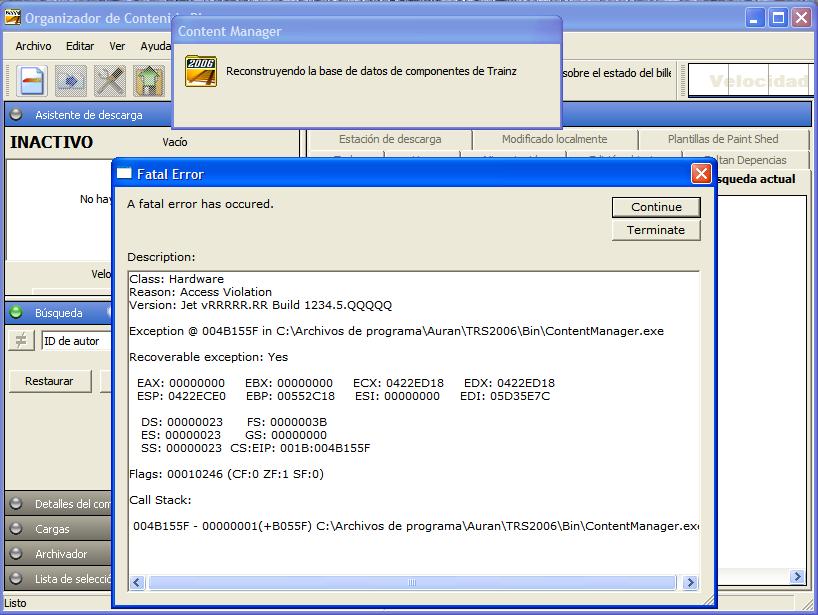818x615 pixels.
Task: Click the green upload icon in the toolbar
Action: click(147, 80)
